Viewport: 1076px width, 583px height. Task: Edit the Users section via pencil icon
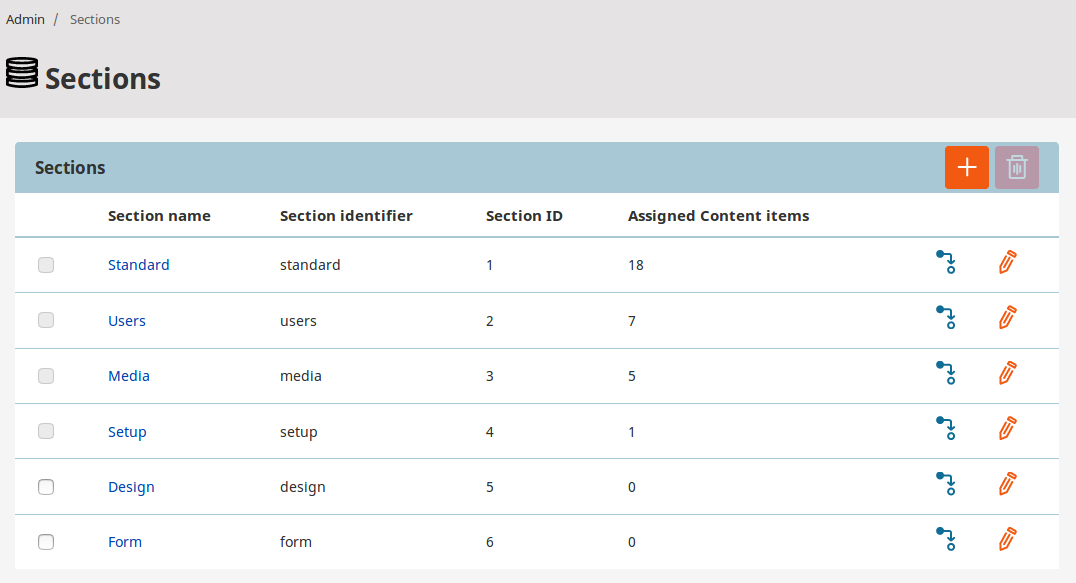click(1007, 318)
